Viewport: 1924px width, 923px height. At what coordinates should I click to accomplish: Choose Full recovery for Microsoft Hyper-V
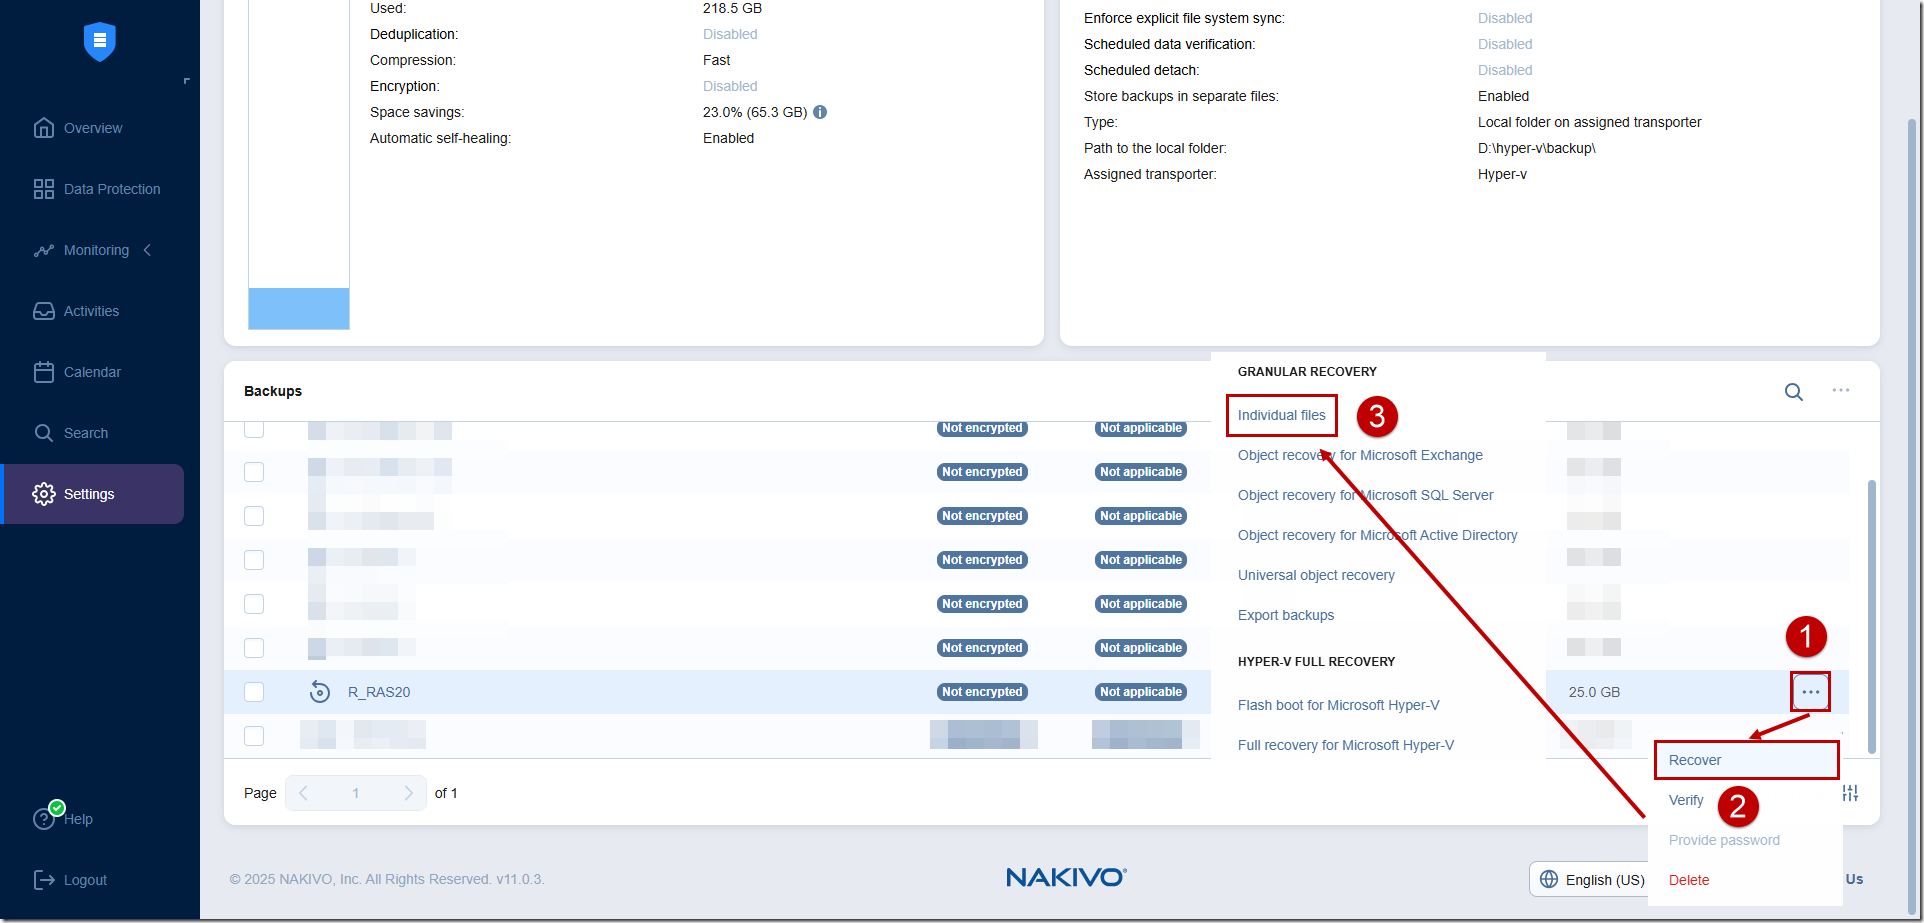[x=1346, y=745]
